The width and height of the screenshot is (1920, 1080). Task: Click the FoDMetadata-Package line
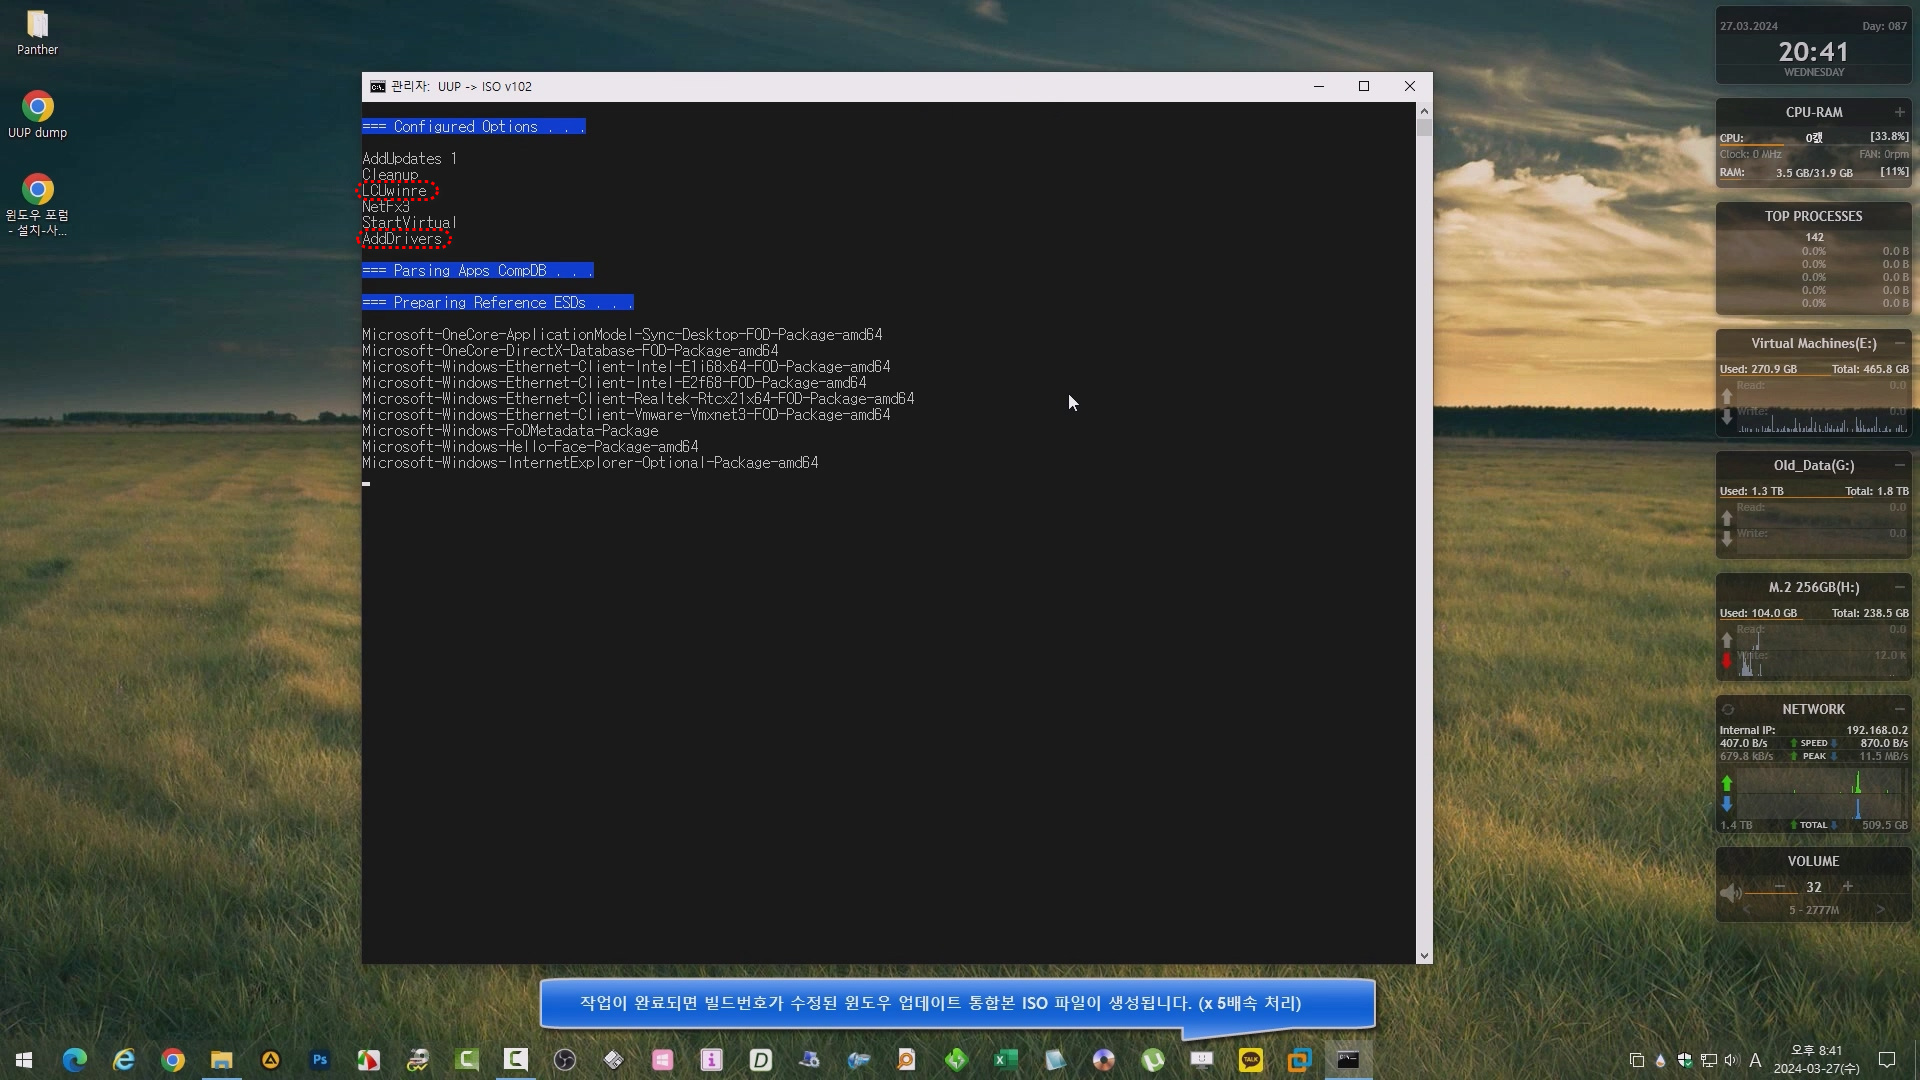point(510,431)
